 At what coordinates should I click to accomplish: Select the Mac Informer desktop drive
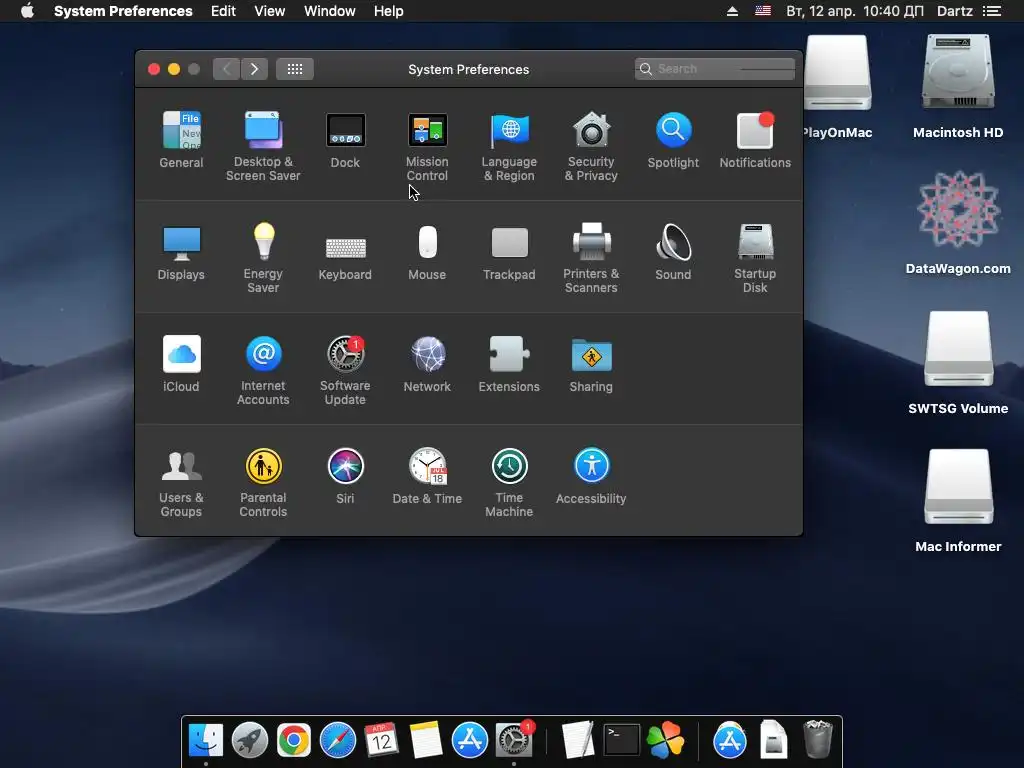click(x=958, y=501)
